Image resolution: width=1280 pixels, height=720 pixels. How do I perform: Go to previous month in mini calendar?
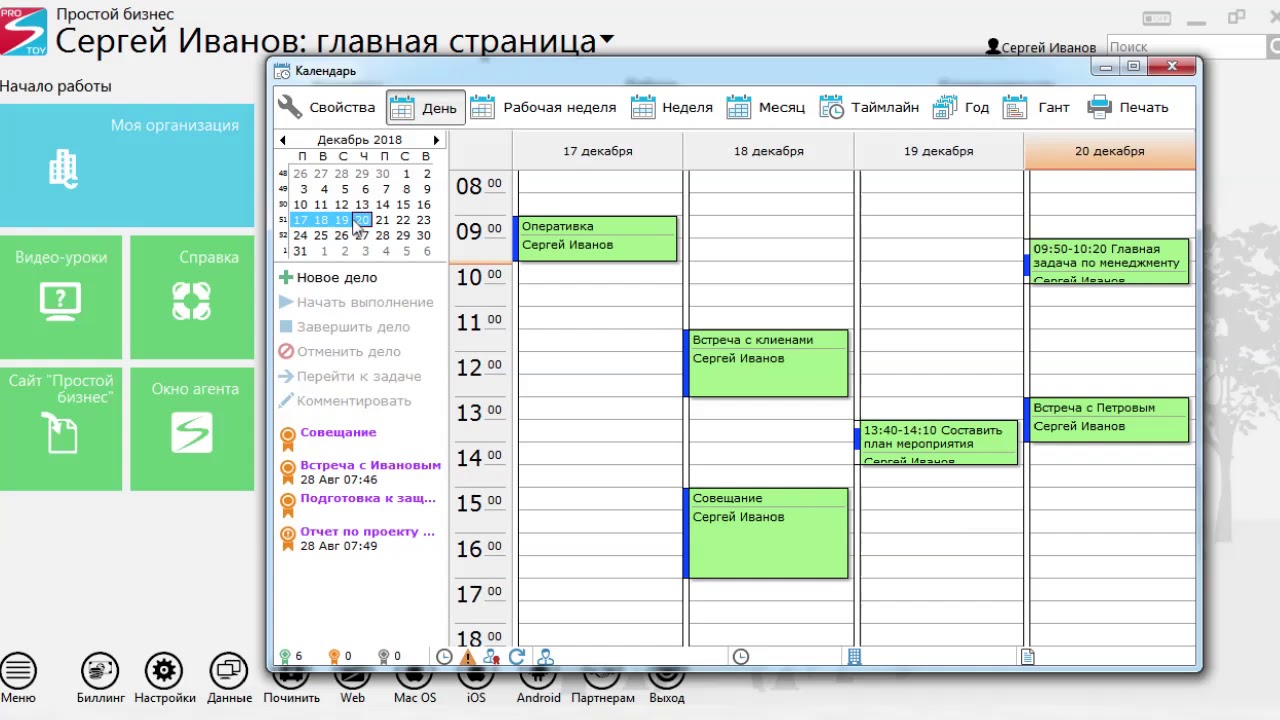(283, 140)
